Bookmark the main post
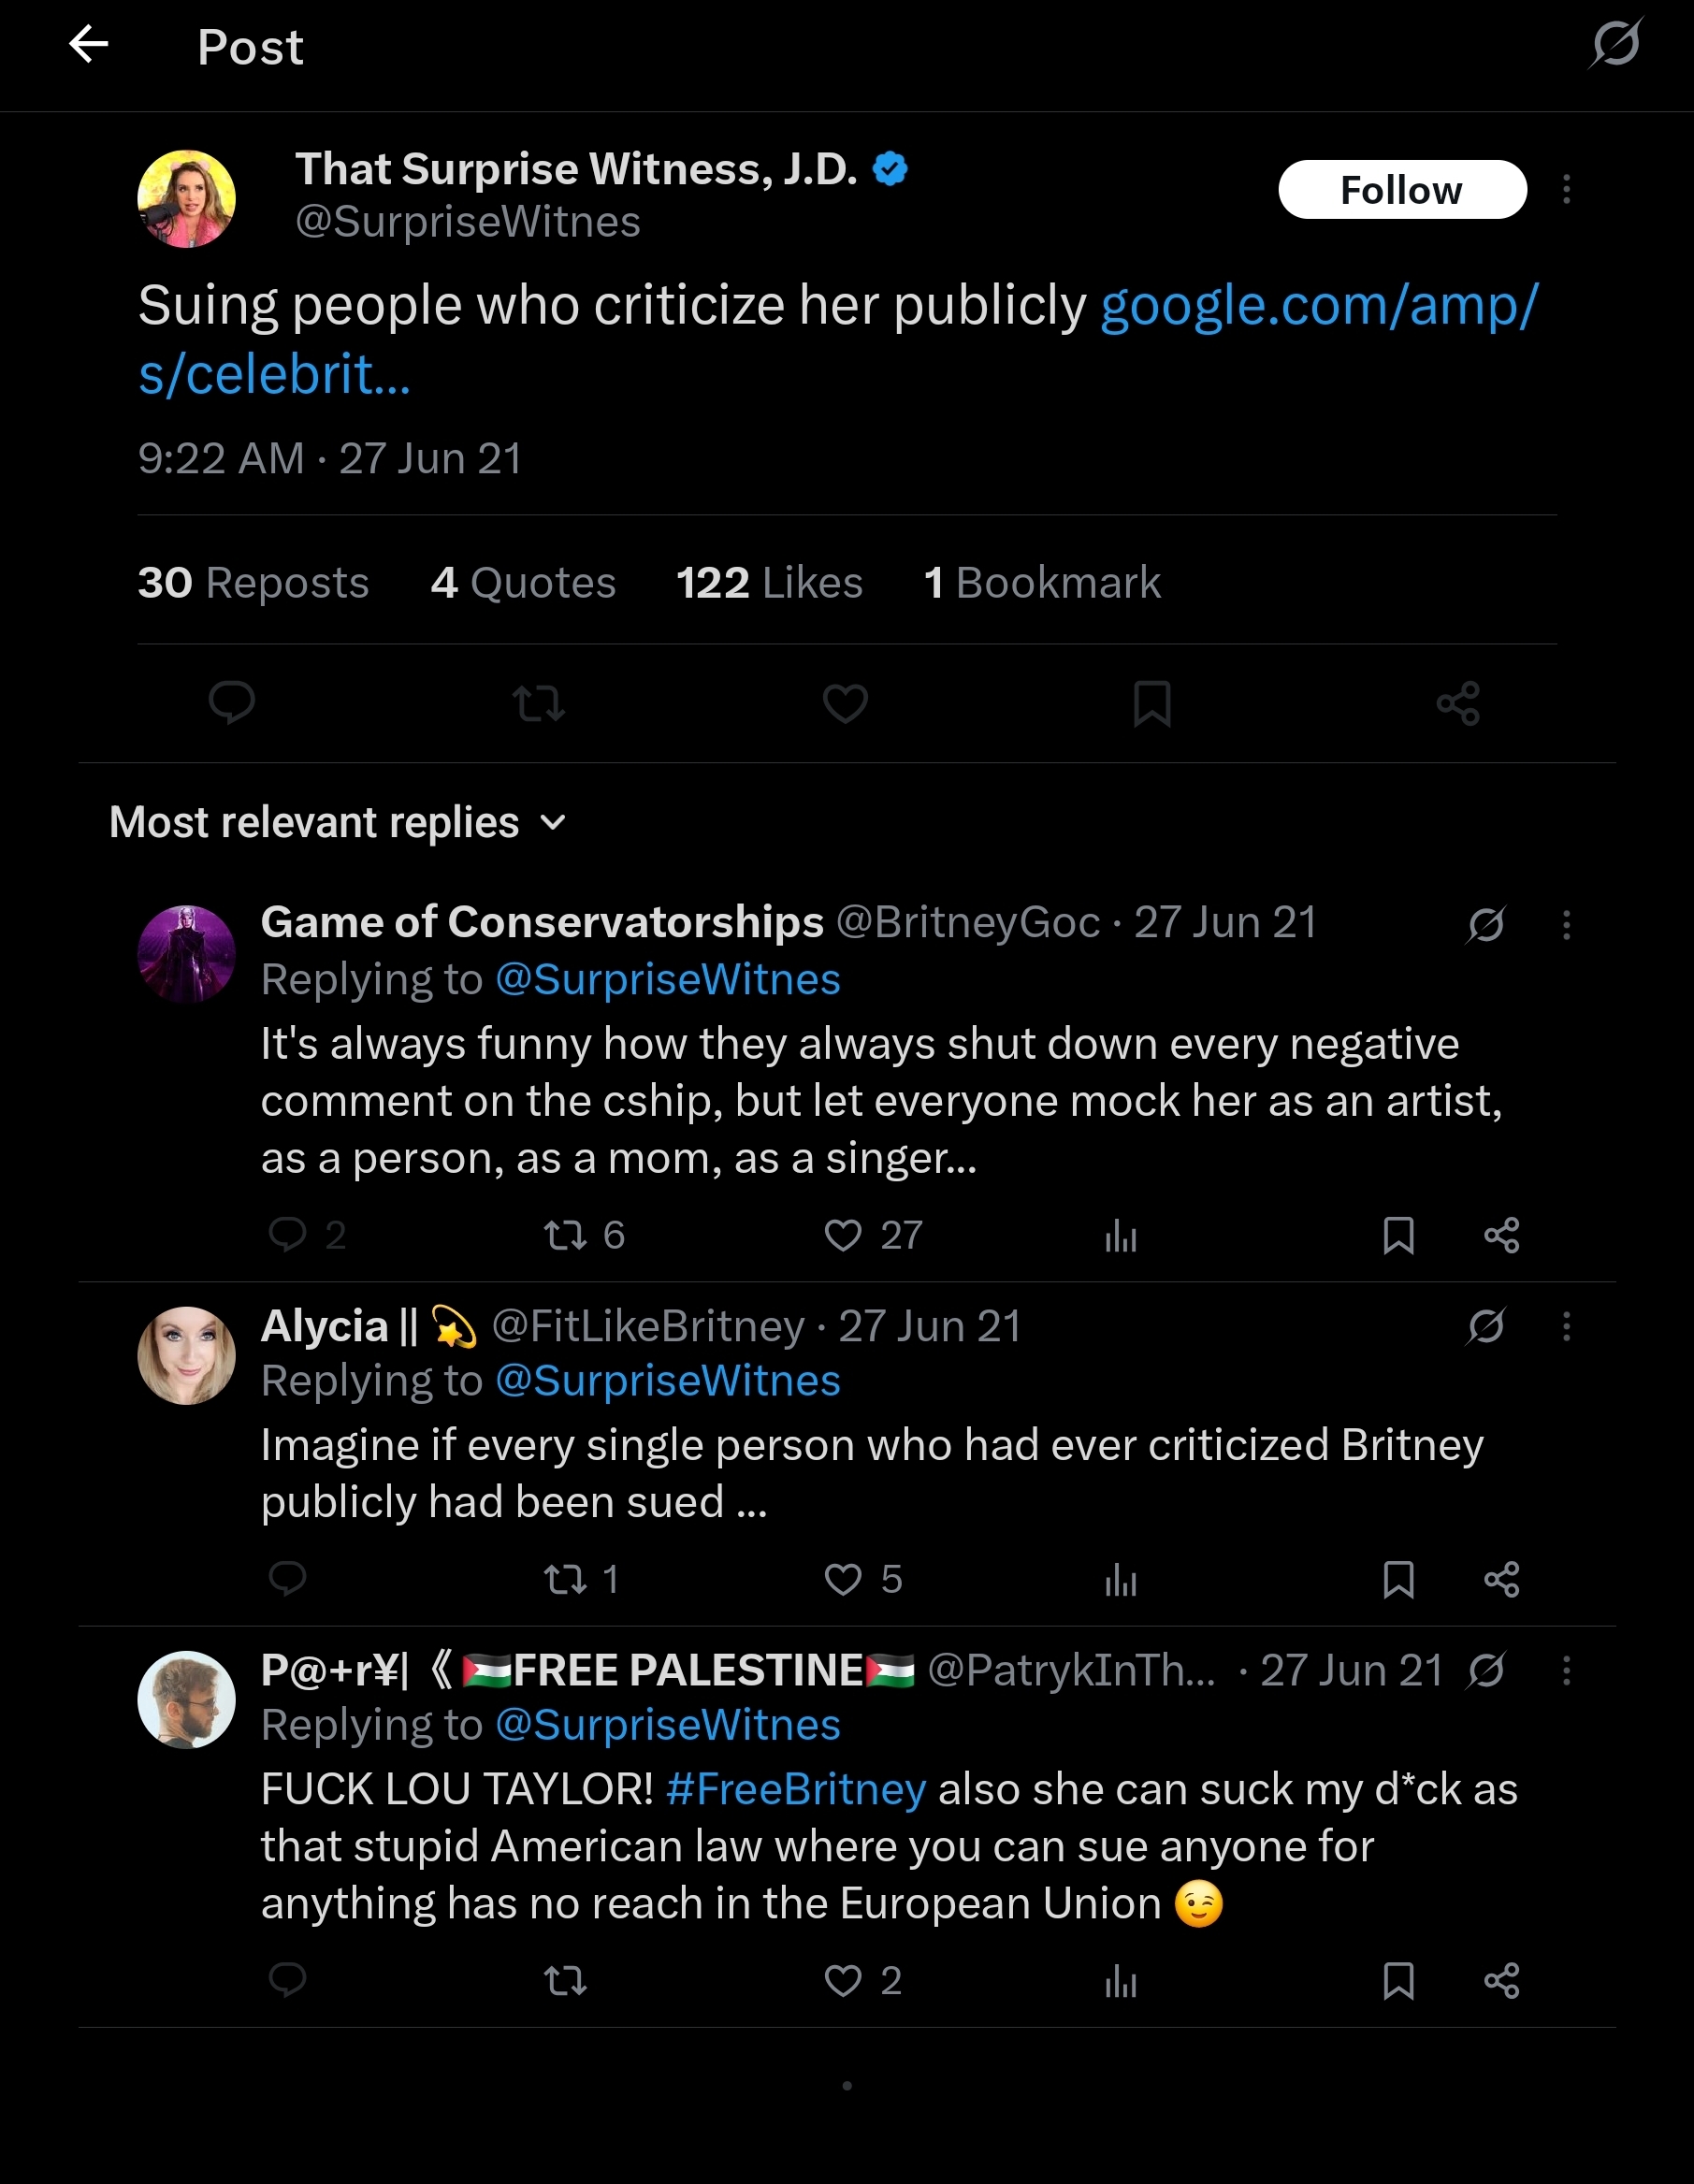This screenshot has height=2184, width=1694. 1152,703
